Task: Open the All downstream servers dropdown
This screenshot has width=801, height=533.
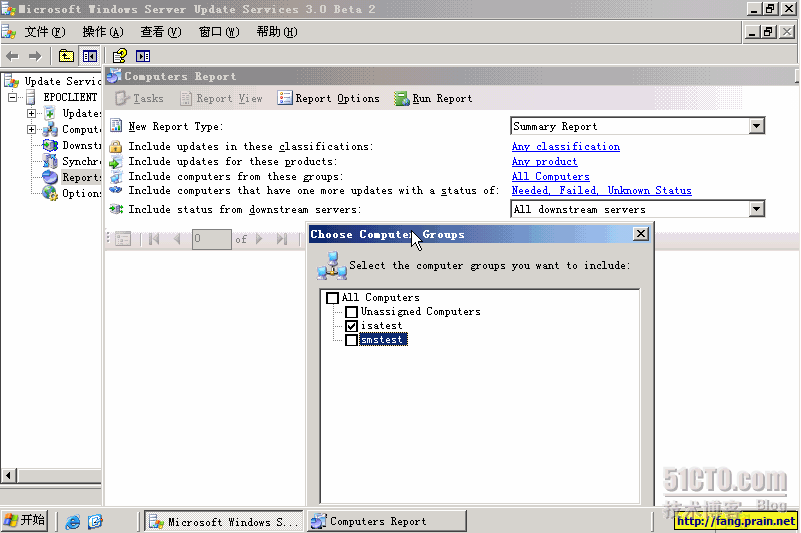Action: click(757, 208)
